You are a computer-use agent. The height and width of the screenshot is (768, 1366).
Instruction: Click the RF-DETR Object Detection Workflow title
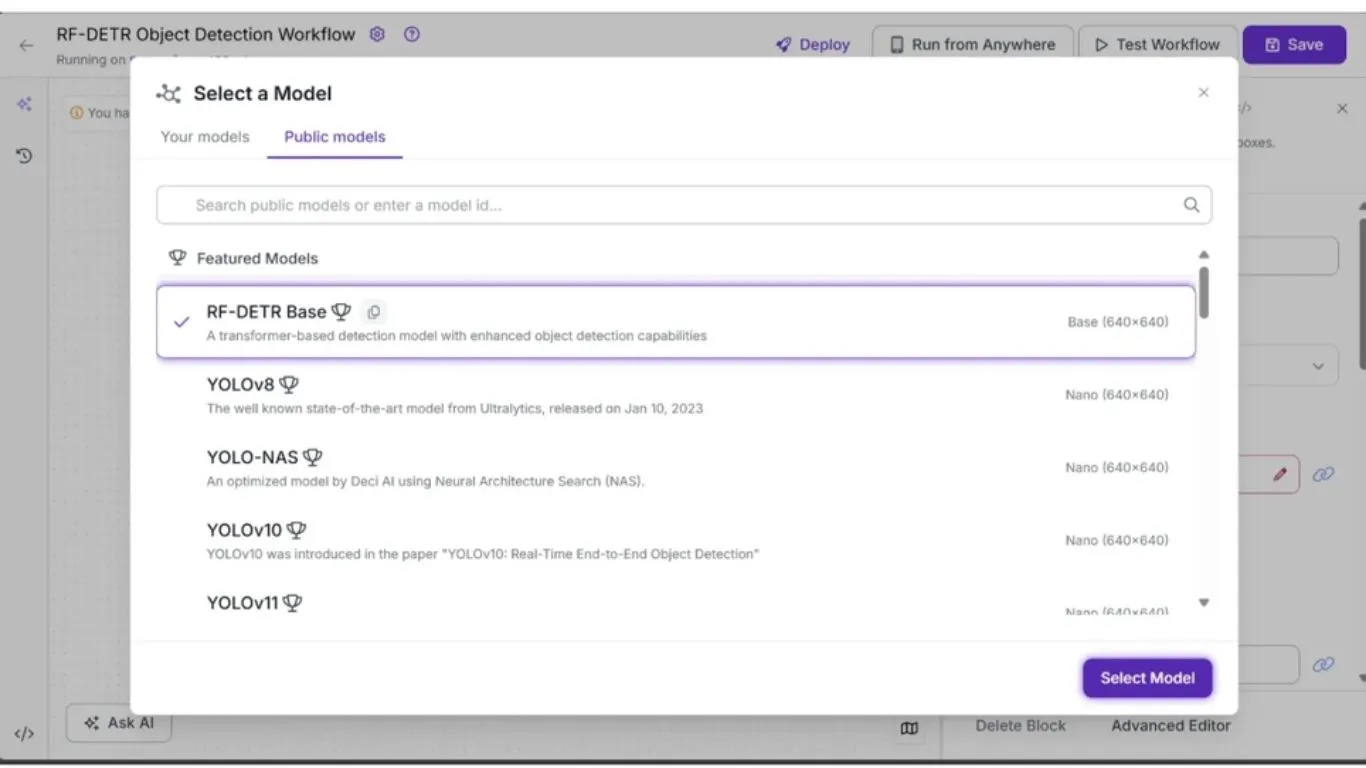(x=206, y=34)
